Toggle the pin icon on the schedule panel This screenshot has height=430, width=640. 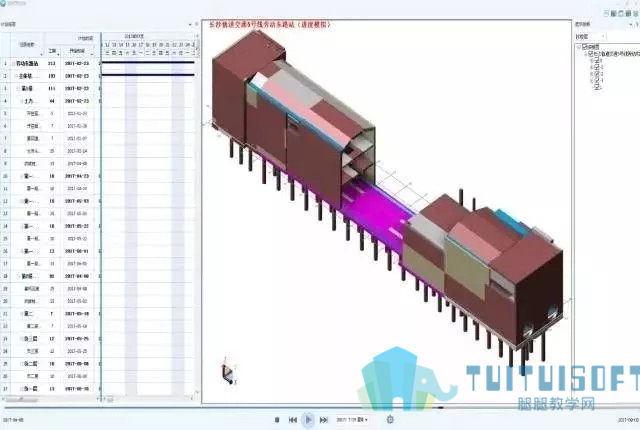pyautogui.click(x=196, y=24)
